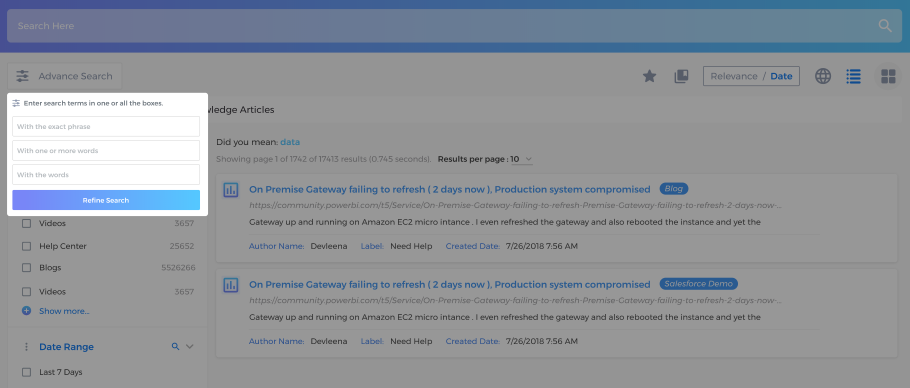The width and height of the screenshot is (910, 388).
Task: Check the Videos box just above Show more
Action: [x=26, y=292]
